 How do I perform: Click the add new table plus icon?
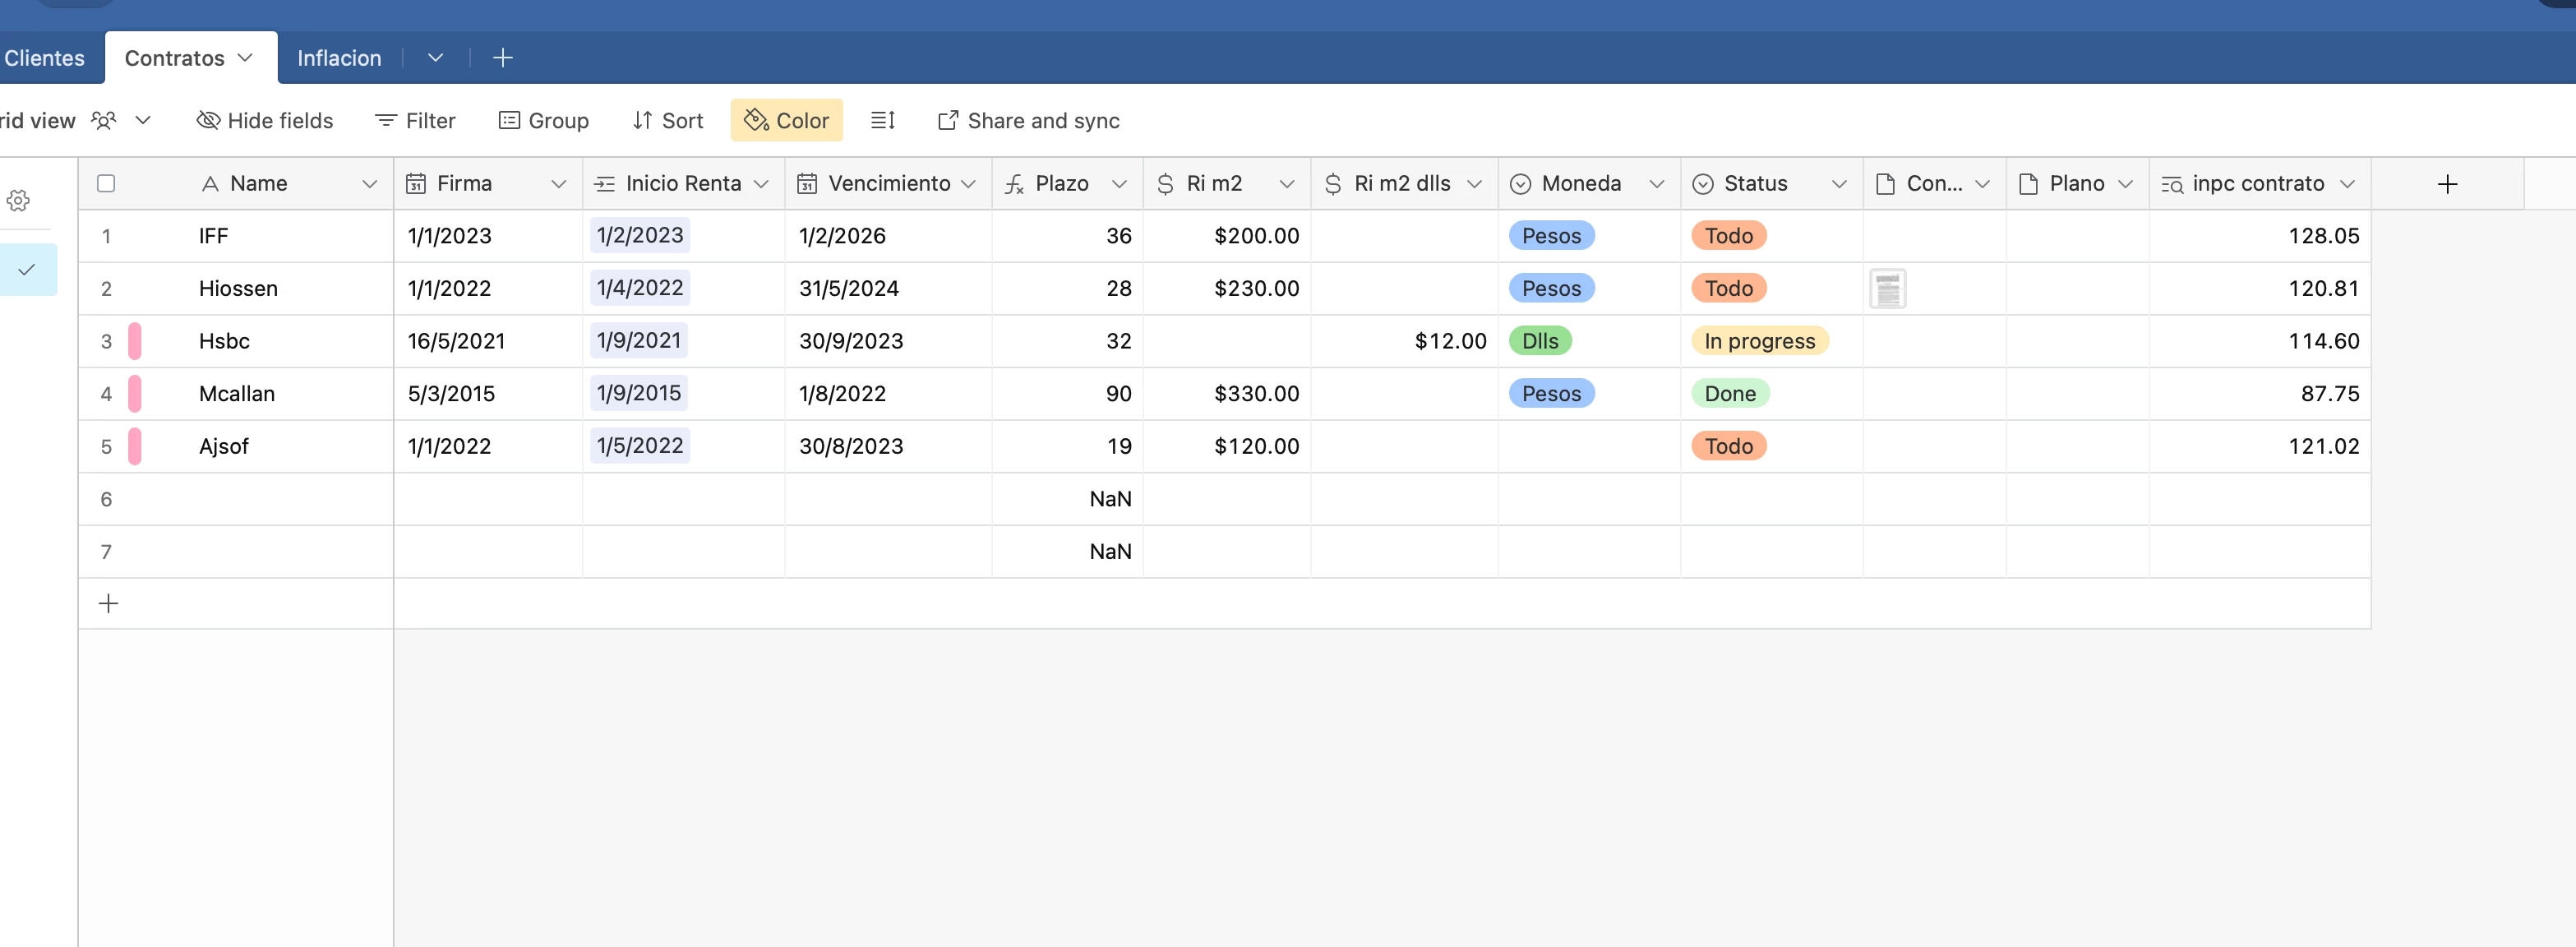(503, 58)
